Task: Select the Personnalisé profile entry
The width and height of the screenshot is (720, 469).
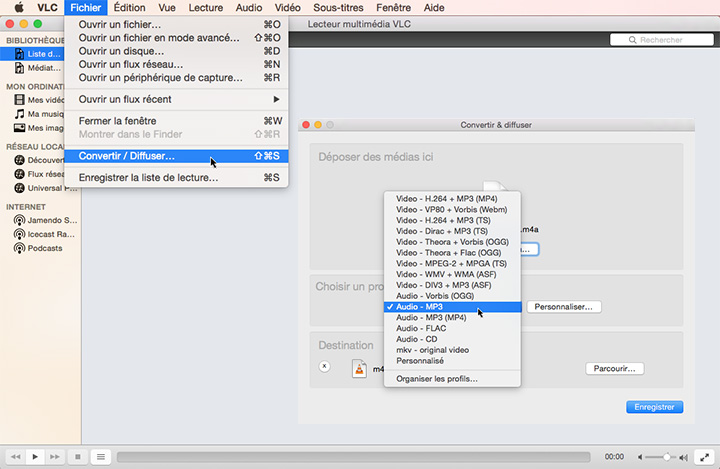Action: 452,361
